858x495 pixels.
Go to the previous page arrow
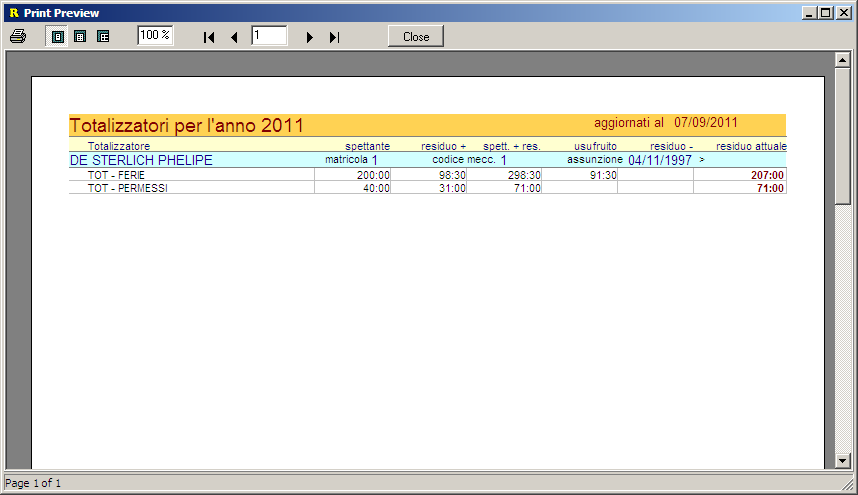(234, 37)
